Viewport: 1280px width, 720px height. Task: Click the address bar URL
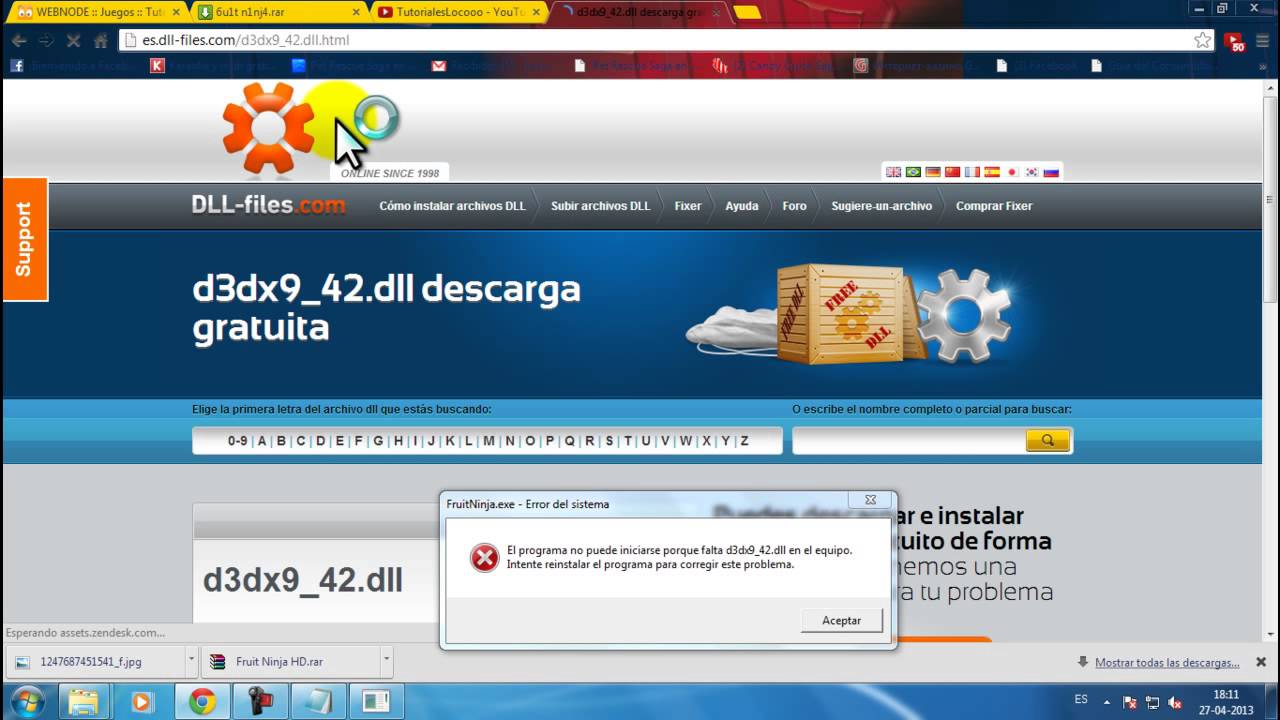pos(246,41)
